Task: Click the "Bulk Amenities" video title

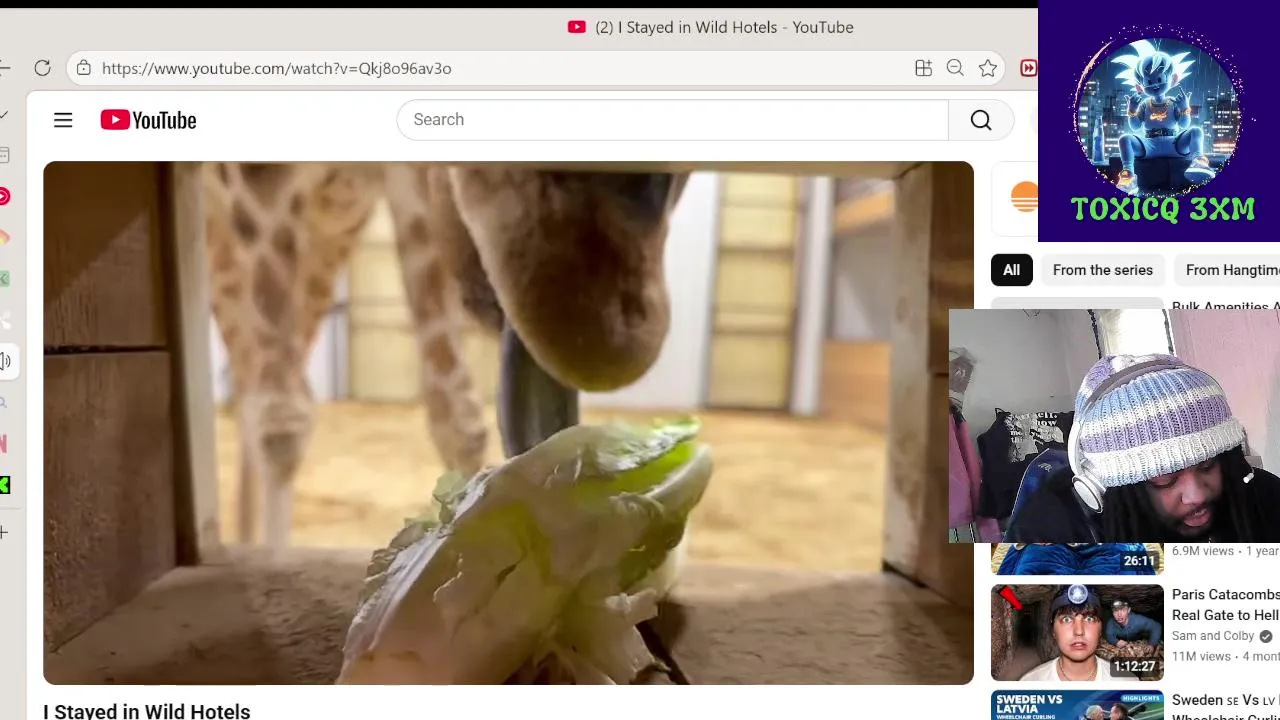Action: point(1226,306)
